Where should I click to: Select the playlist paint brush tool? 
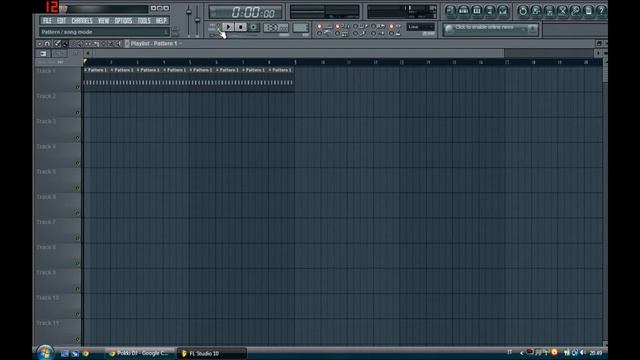pyautogui.click(x=65, y=43)
